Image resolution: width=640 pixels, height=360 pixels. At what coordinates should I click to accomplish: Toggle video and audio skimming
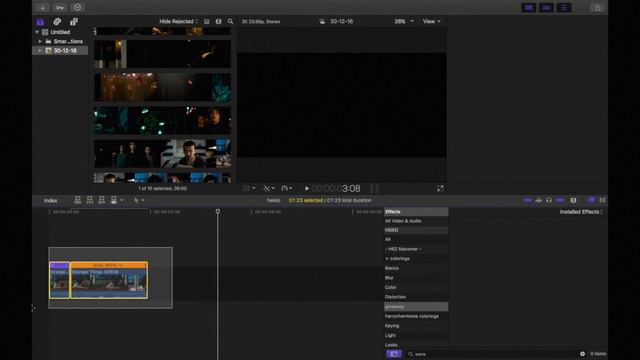[x=528, y=200]
